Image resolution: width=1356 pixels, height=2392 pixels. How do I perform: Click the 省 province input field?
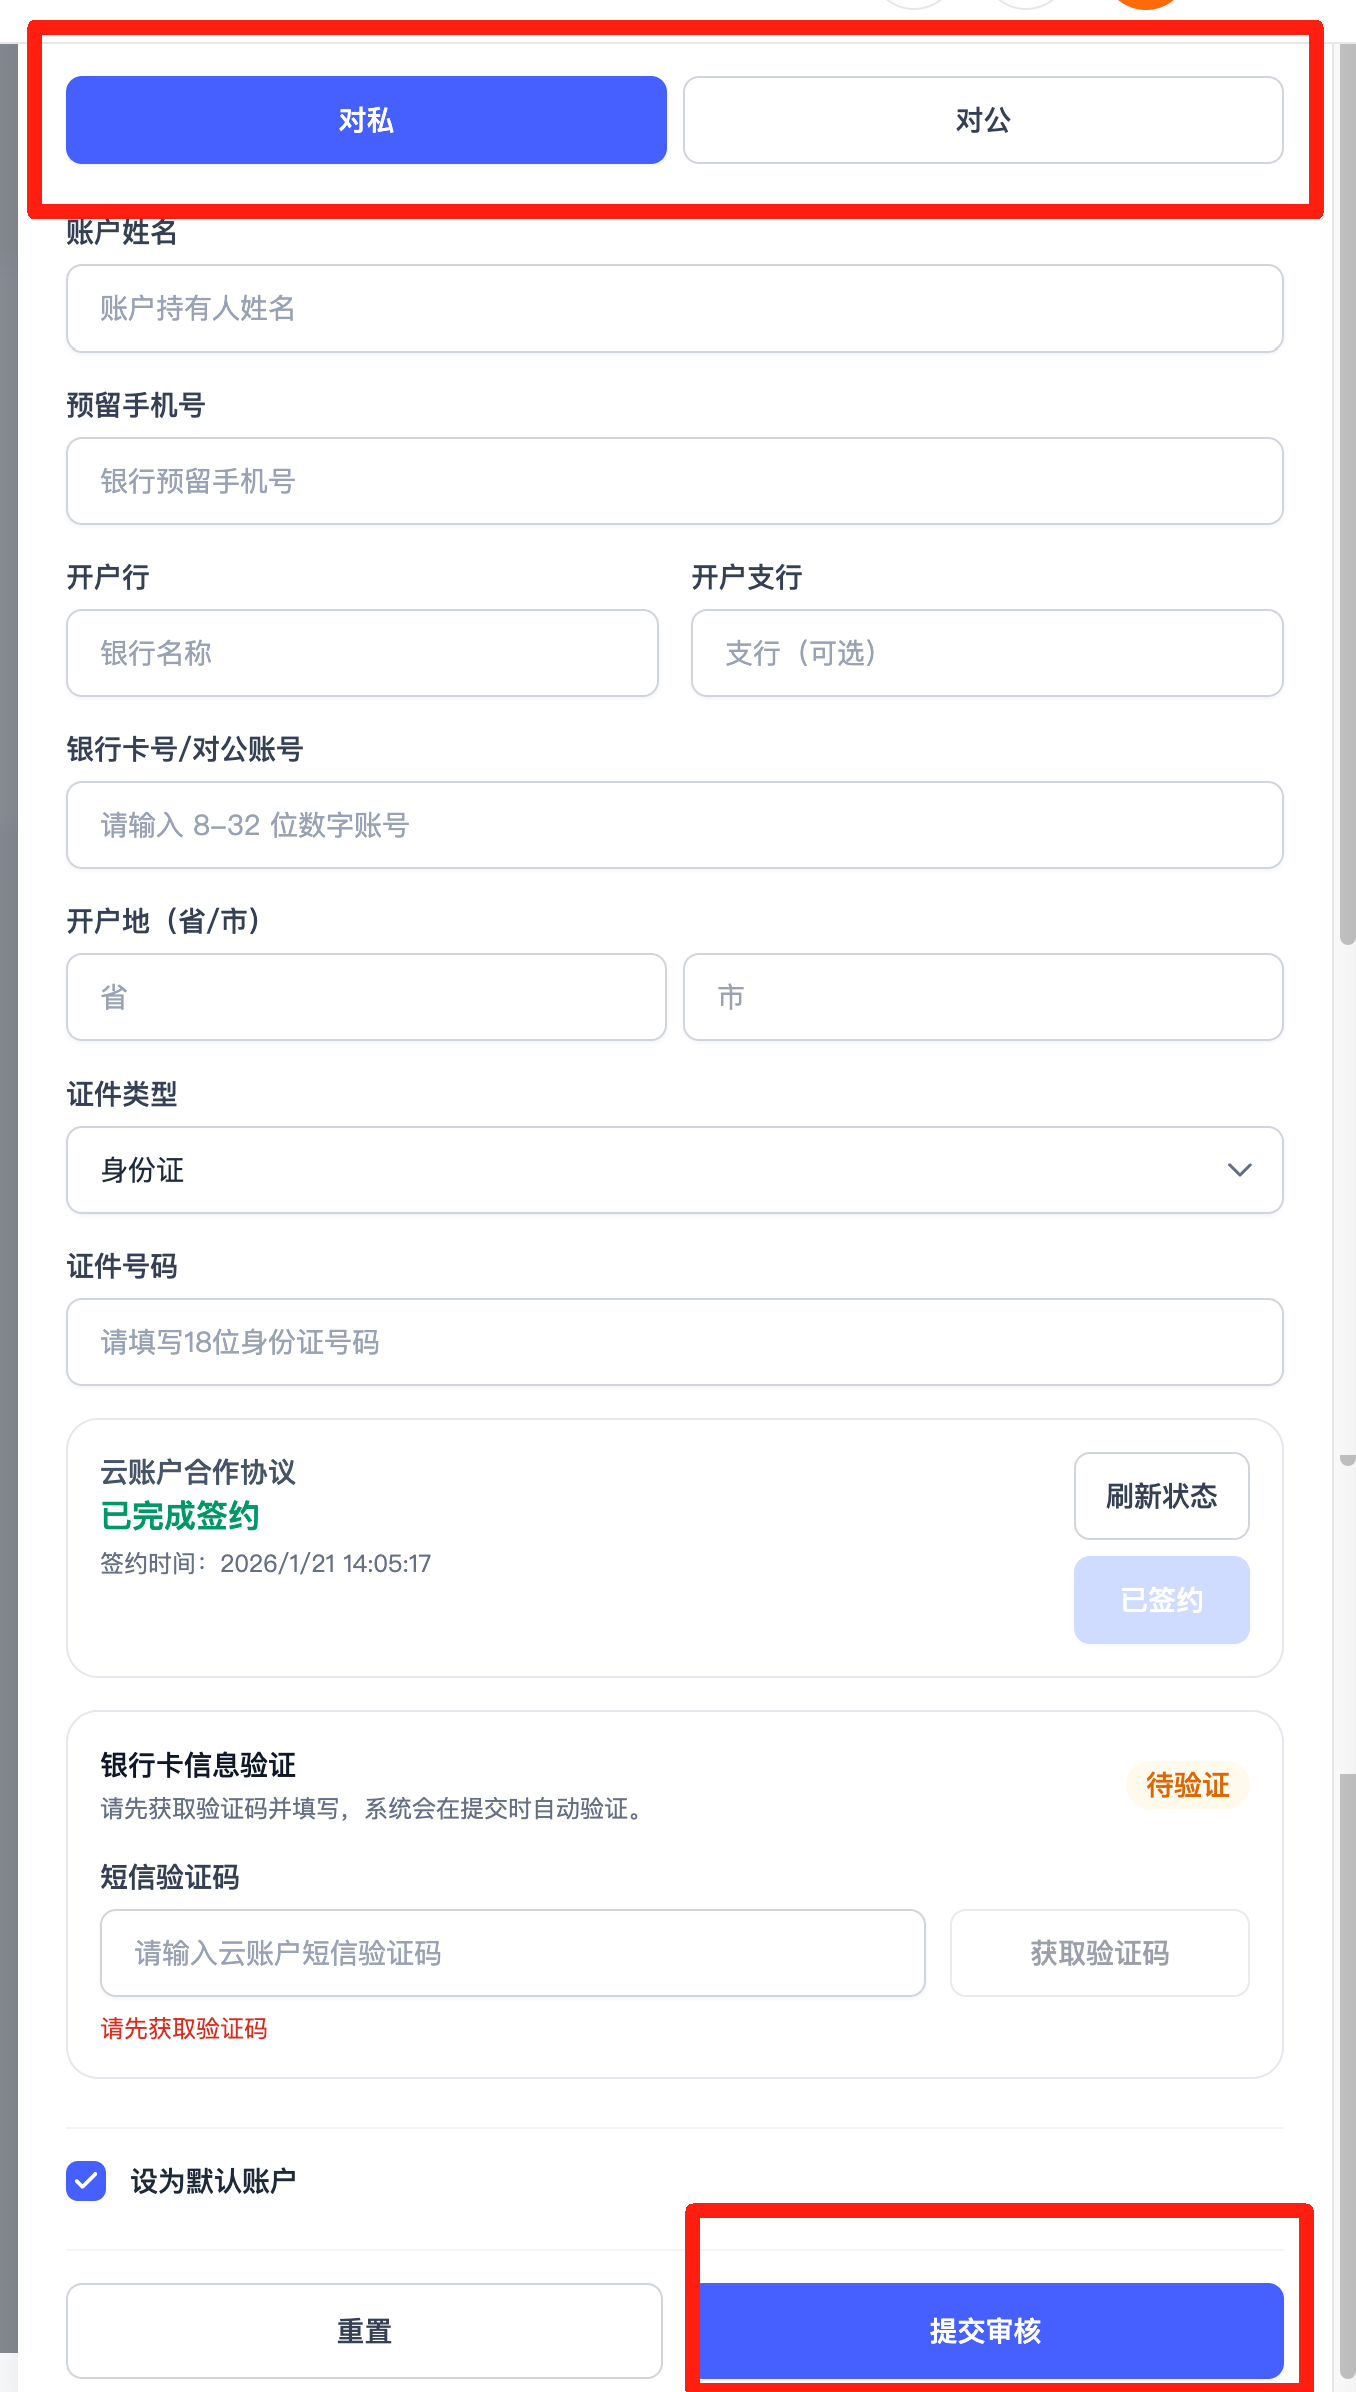(x=366, y=997)
